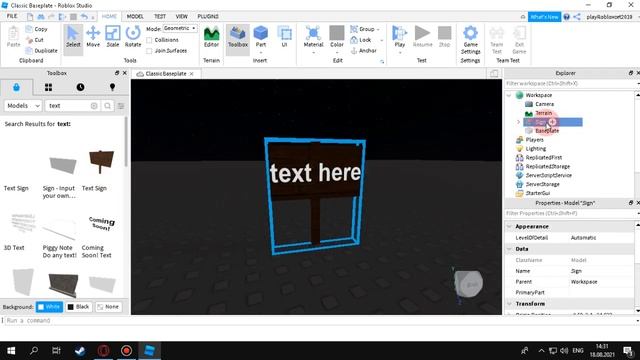Select the wooden Text Sign model thumbnail
Image resolution: width=640 pixels, height=360 pixels.
pyautogui.click(x=101, y=161)
